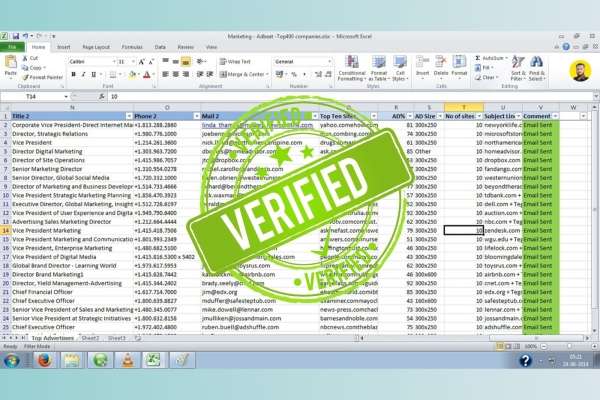Switch to the Insert ribbon tab
The width and height of the screenshot is (600, 400).
pyautogui.click(x=64, y=47)
